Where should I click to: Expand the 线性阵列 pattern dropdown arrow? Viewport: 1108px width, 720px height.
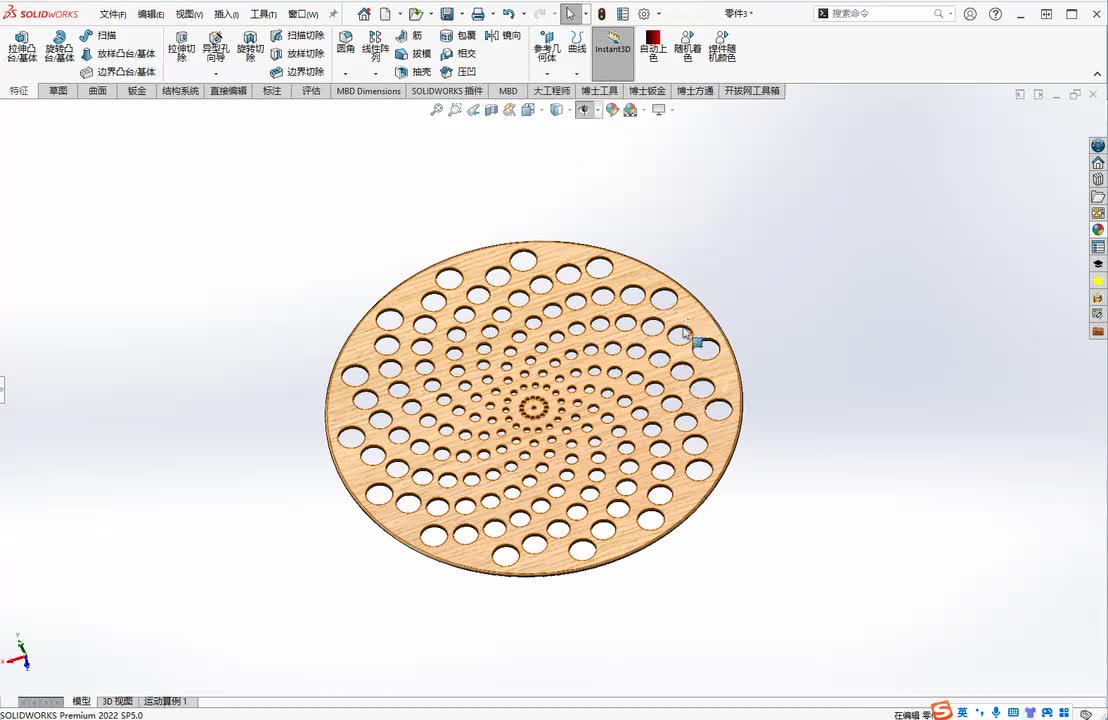tap(375, 73)
